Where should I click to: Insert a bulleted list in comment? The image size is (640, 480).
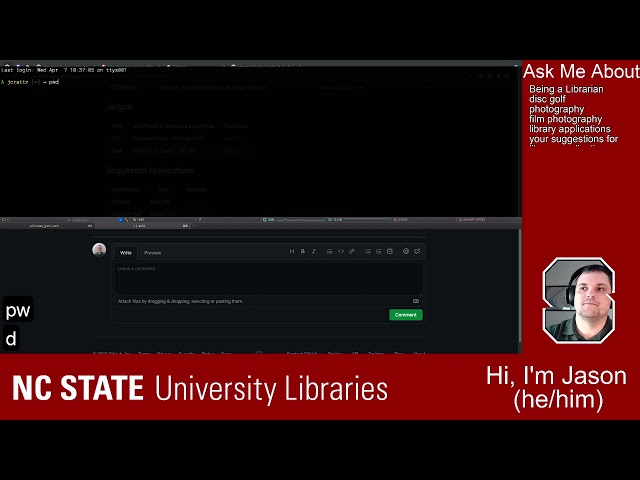[368, 251]
